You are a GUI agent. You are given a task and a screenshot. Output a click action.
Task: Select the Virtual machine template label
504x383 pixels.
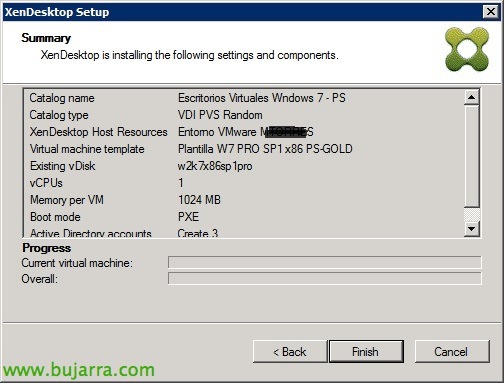(x=87, y=149)
